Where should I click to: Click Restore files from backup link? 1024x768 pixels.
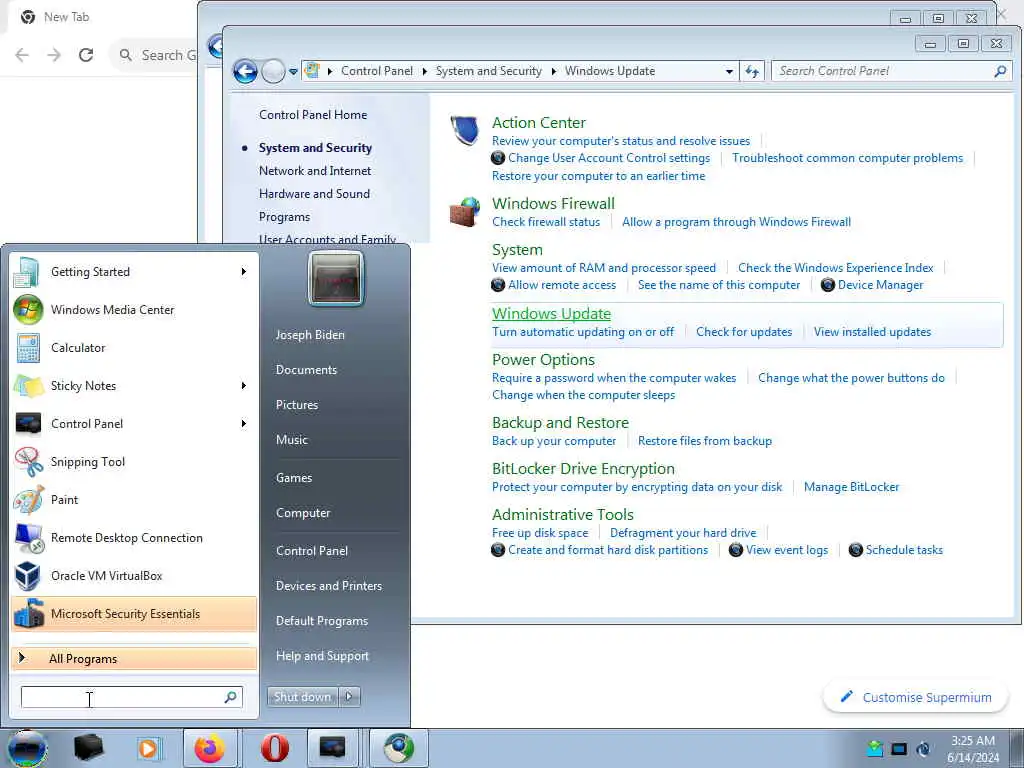[705, 441]
